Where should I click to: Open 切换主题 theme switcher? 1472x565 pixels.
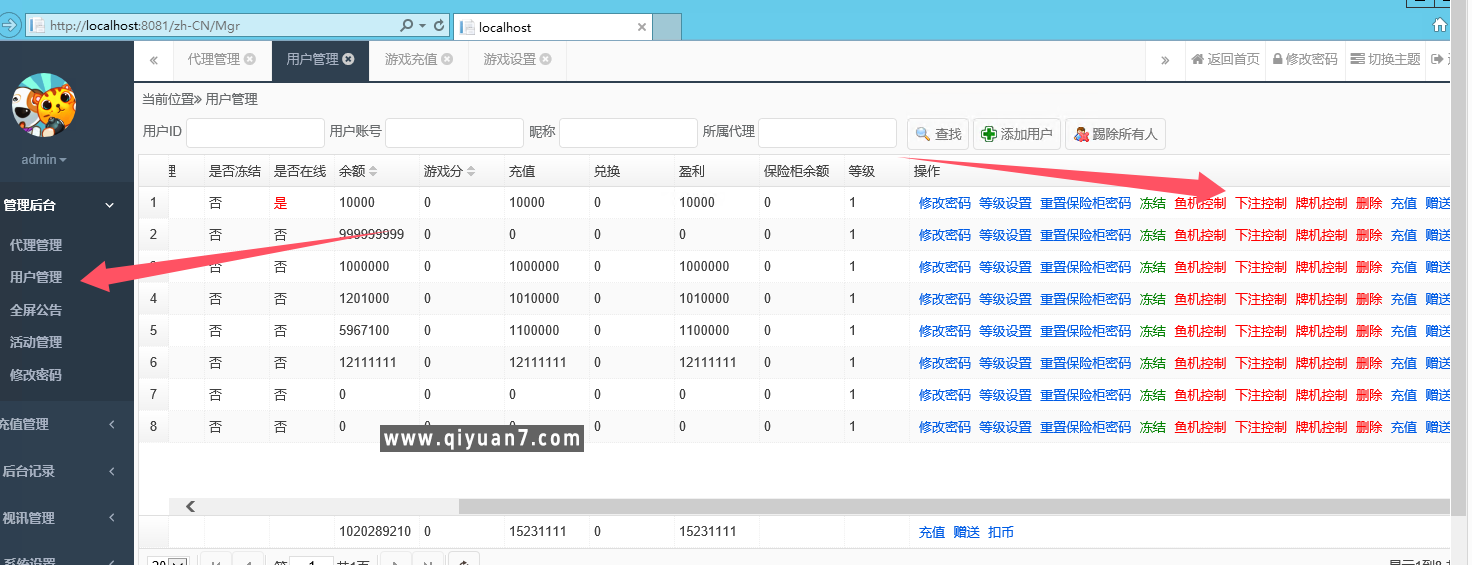pos(1384,59)
